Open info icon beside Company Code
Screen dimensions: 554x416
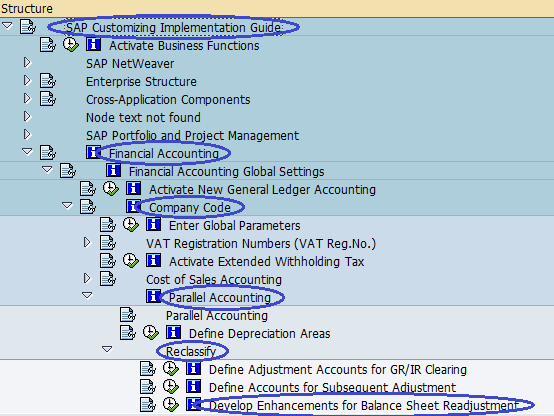tap(133, 207)
